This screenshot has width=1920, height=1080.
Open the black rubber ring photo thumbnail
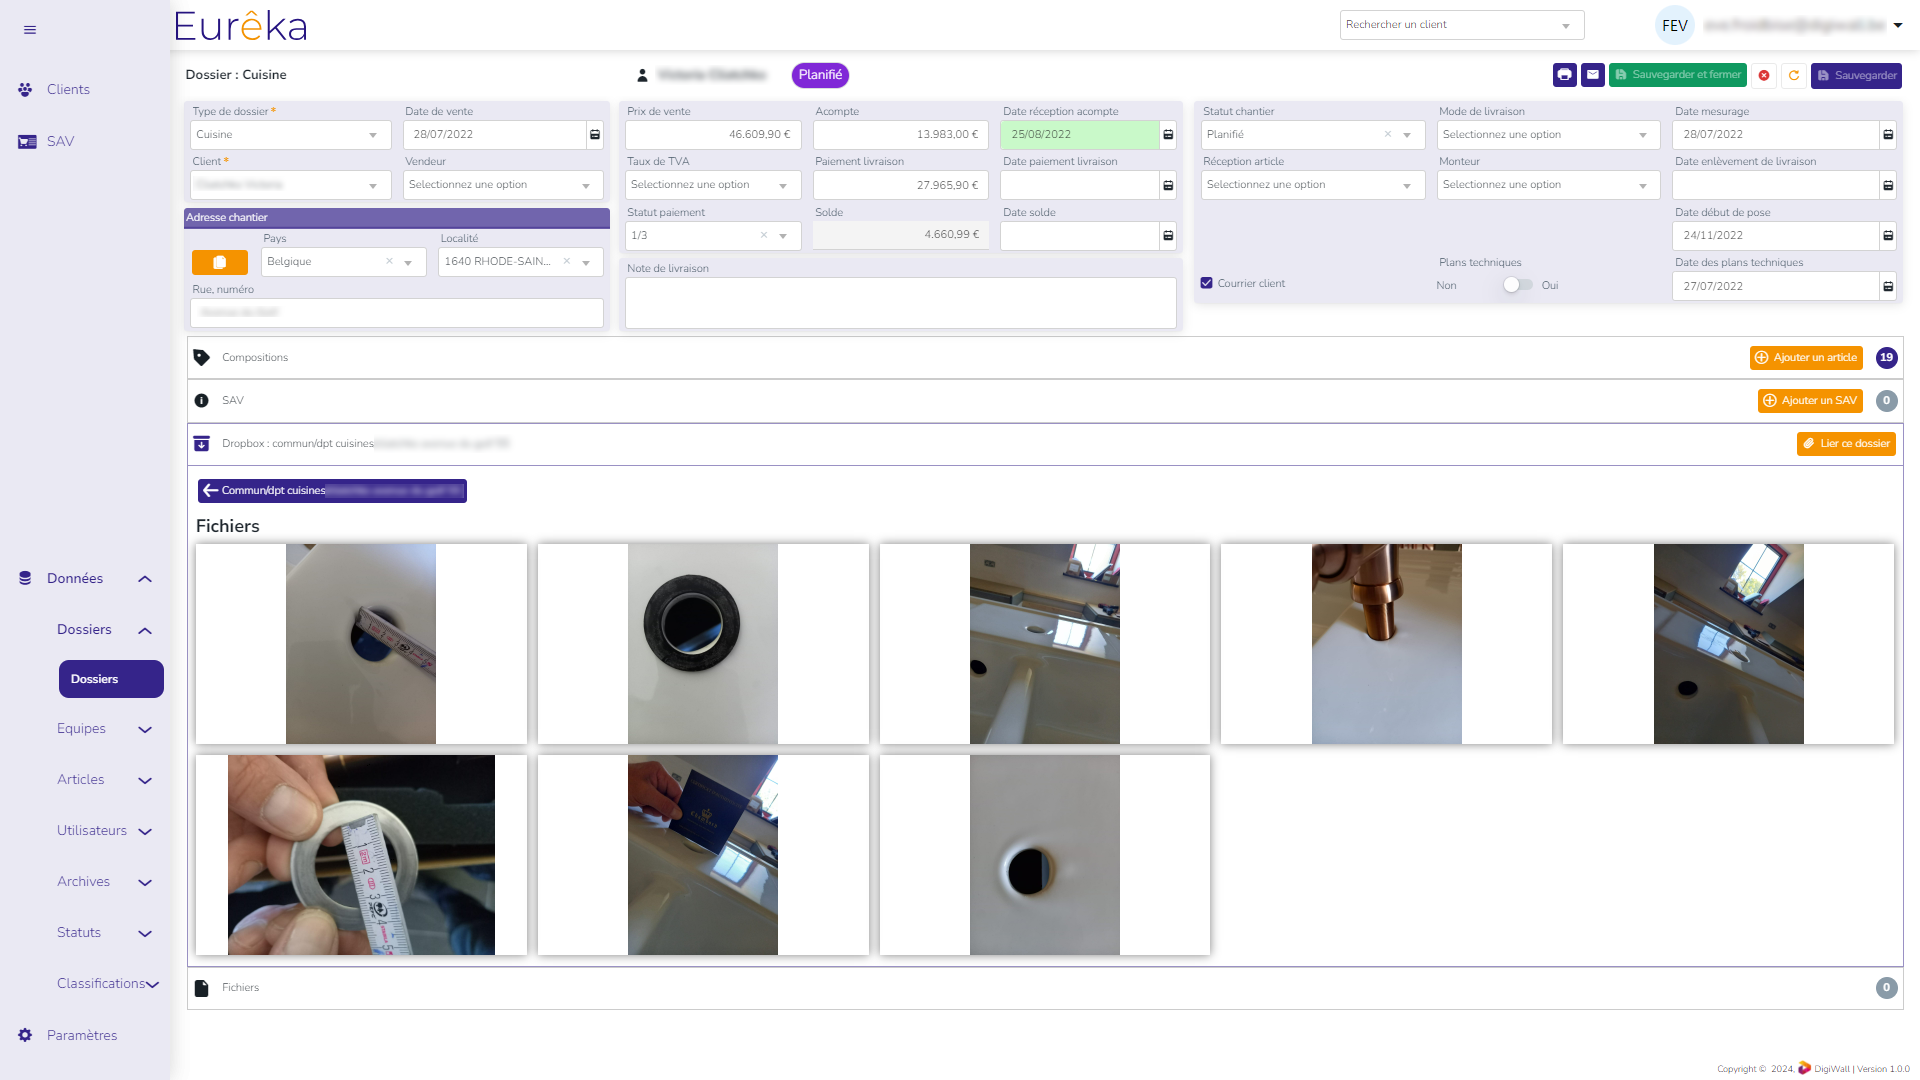(703, 644)
